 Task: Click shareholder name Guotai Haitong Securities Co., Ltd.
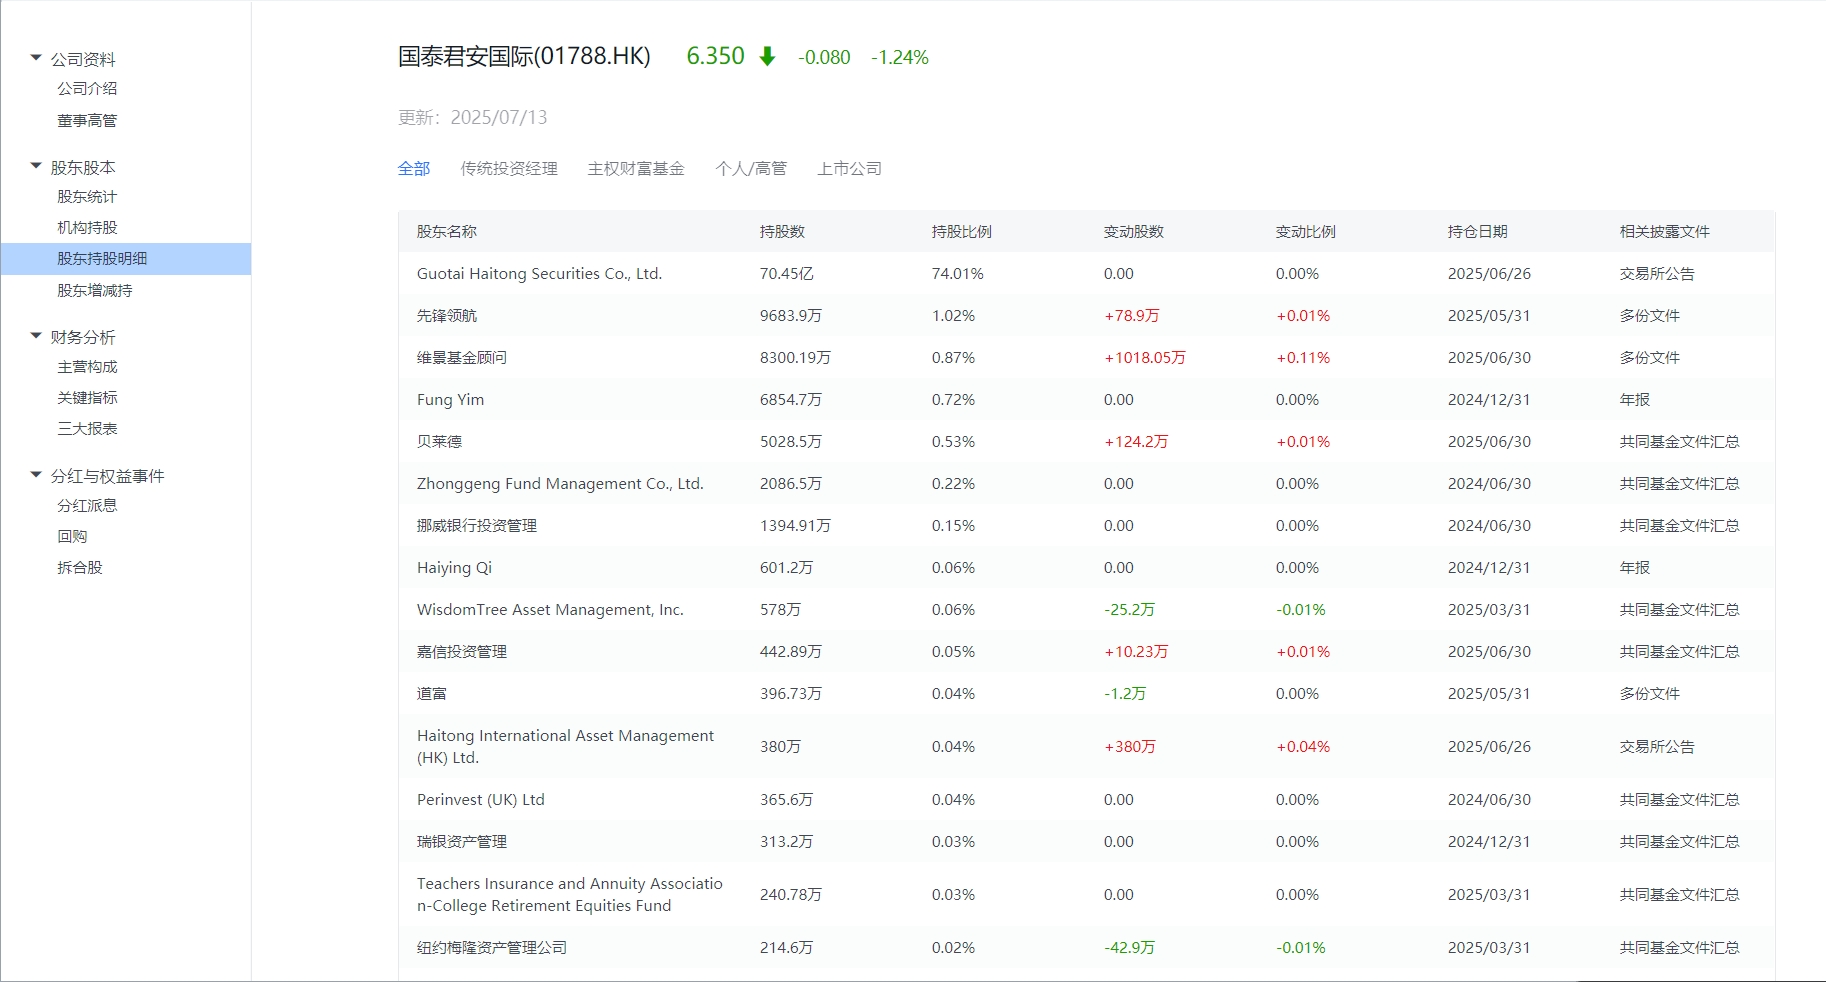pos(540,274)
